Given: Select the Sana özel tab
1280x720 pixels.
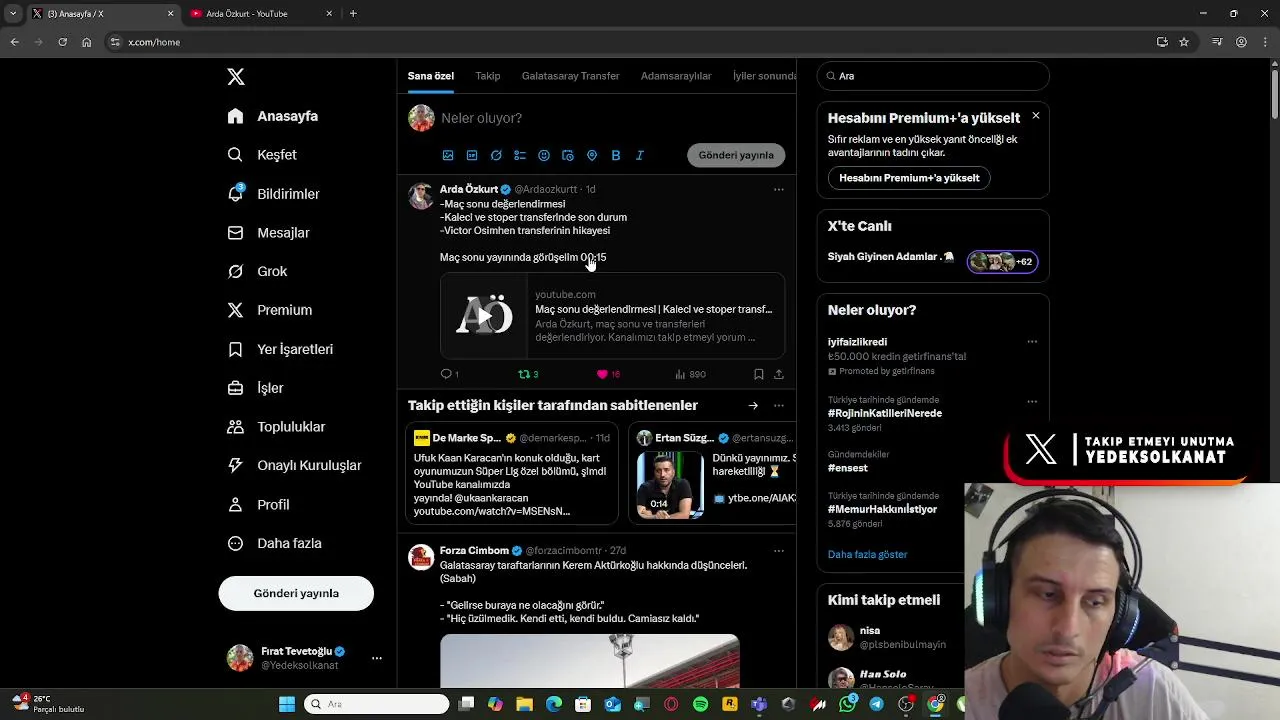Looking at the screenshot, I should [431, 76].
